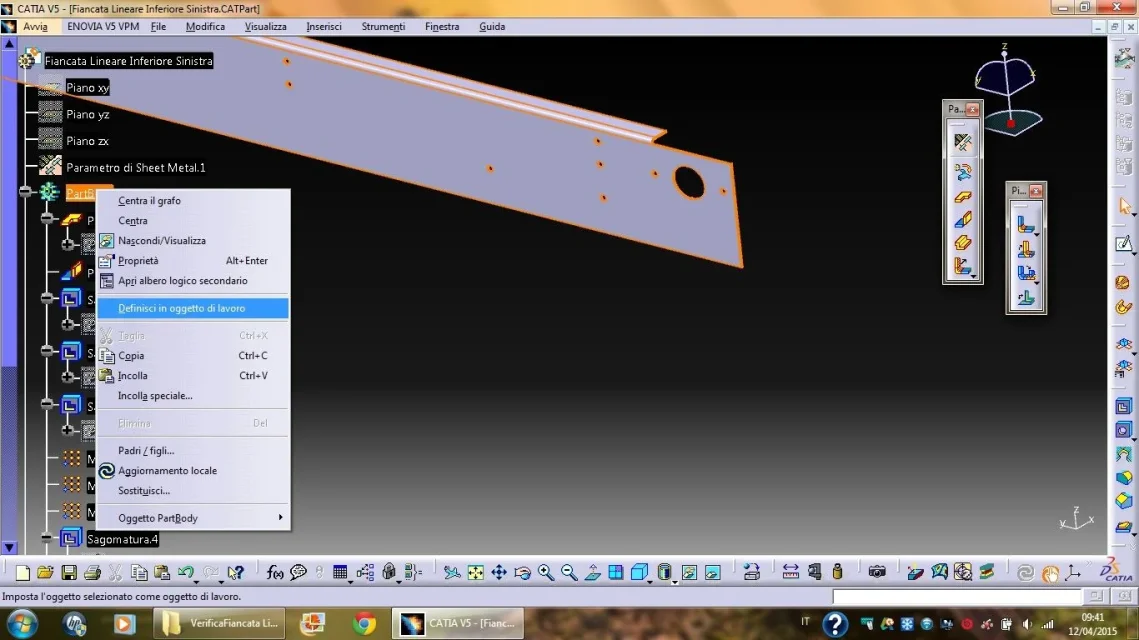
Task: Click Padri / figli... entry
Action: 192,450
